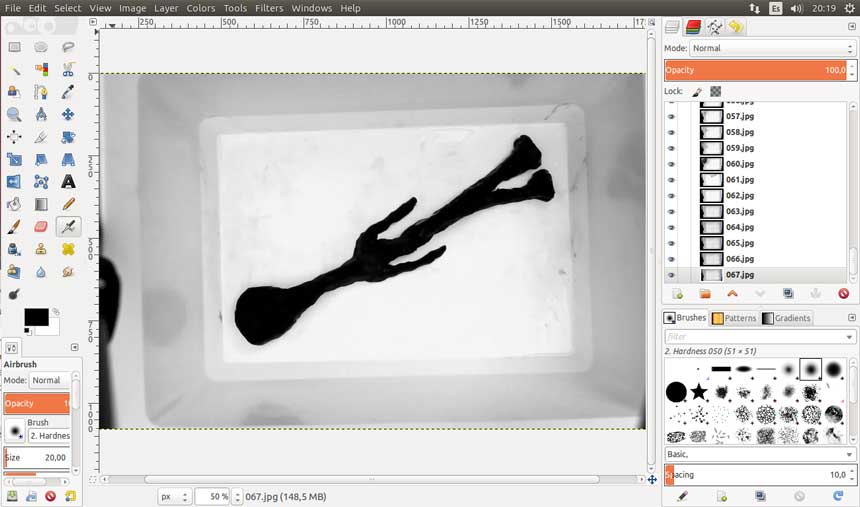Select the Rotate tool
This screenshot has height=507, width=860.
pyautogui.click(x=68, y=137)
